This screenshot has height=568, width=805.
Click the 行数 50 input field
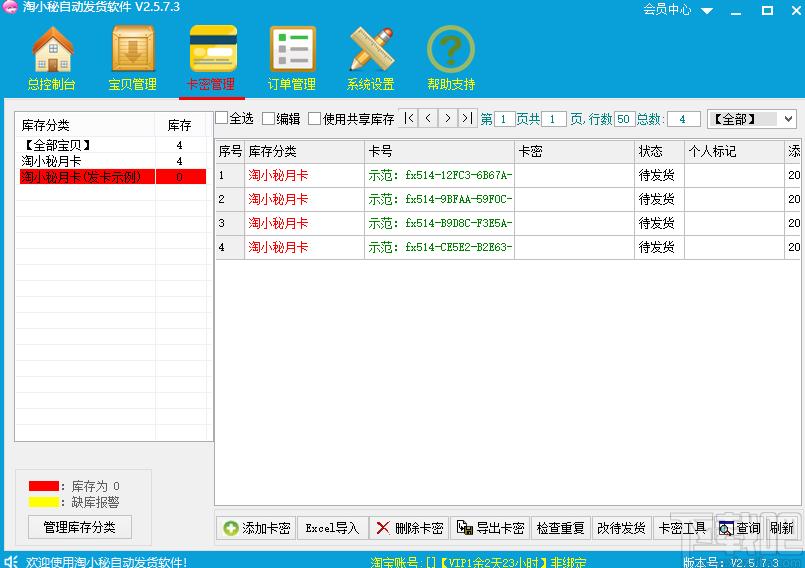coord(624,119)
